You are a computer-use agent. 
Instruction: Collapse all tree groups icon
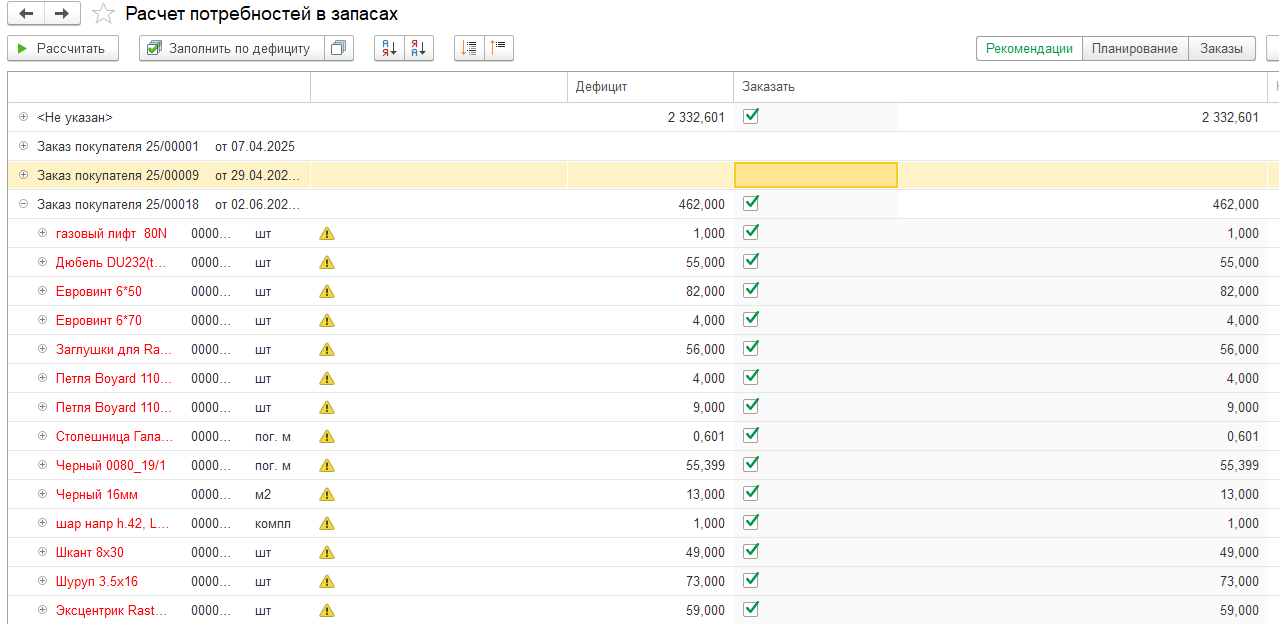(x=499, y=48)
